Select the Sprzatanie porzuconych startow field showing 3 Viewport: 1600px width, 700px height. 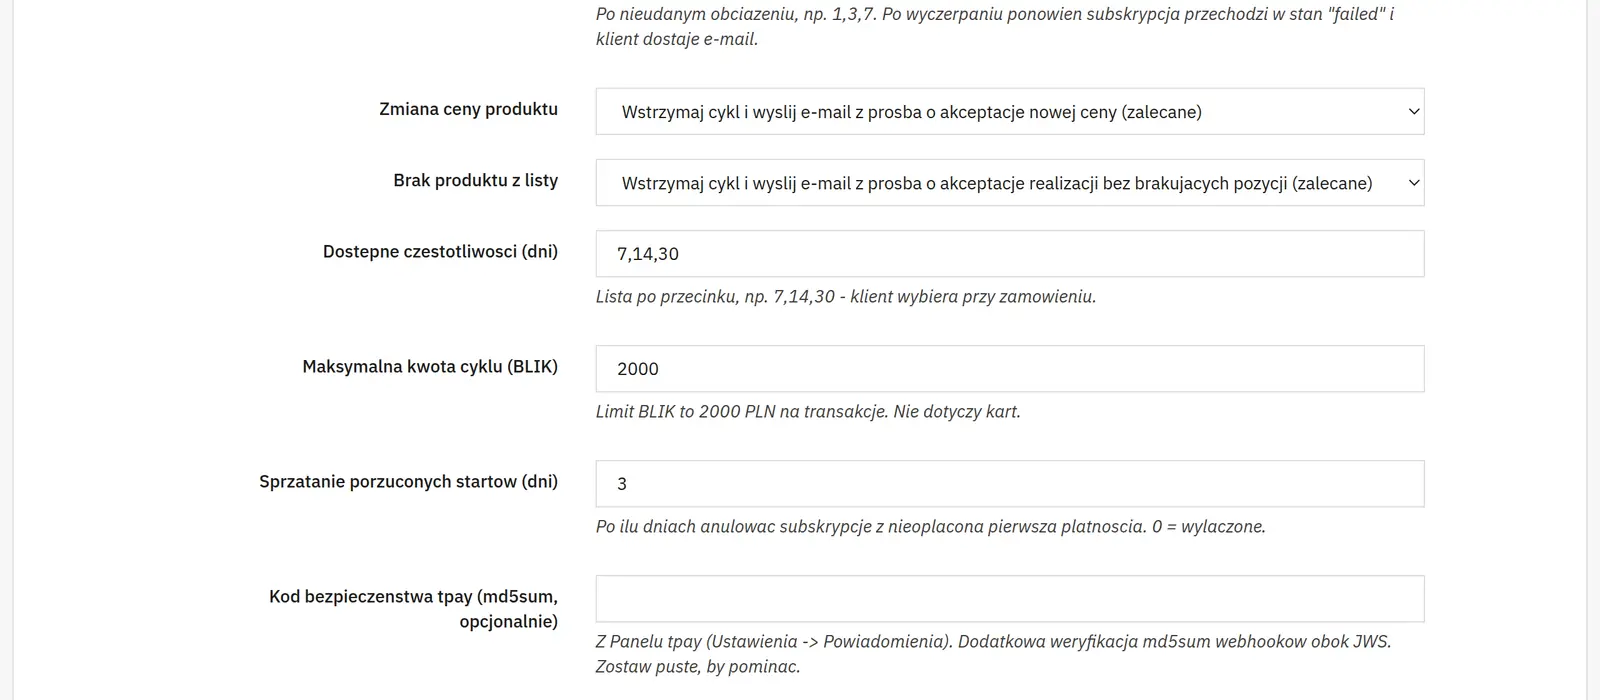[1010, 484]
